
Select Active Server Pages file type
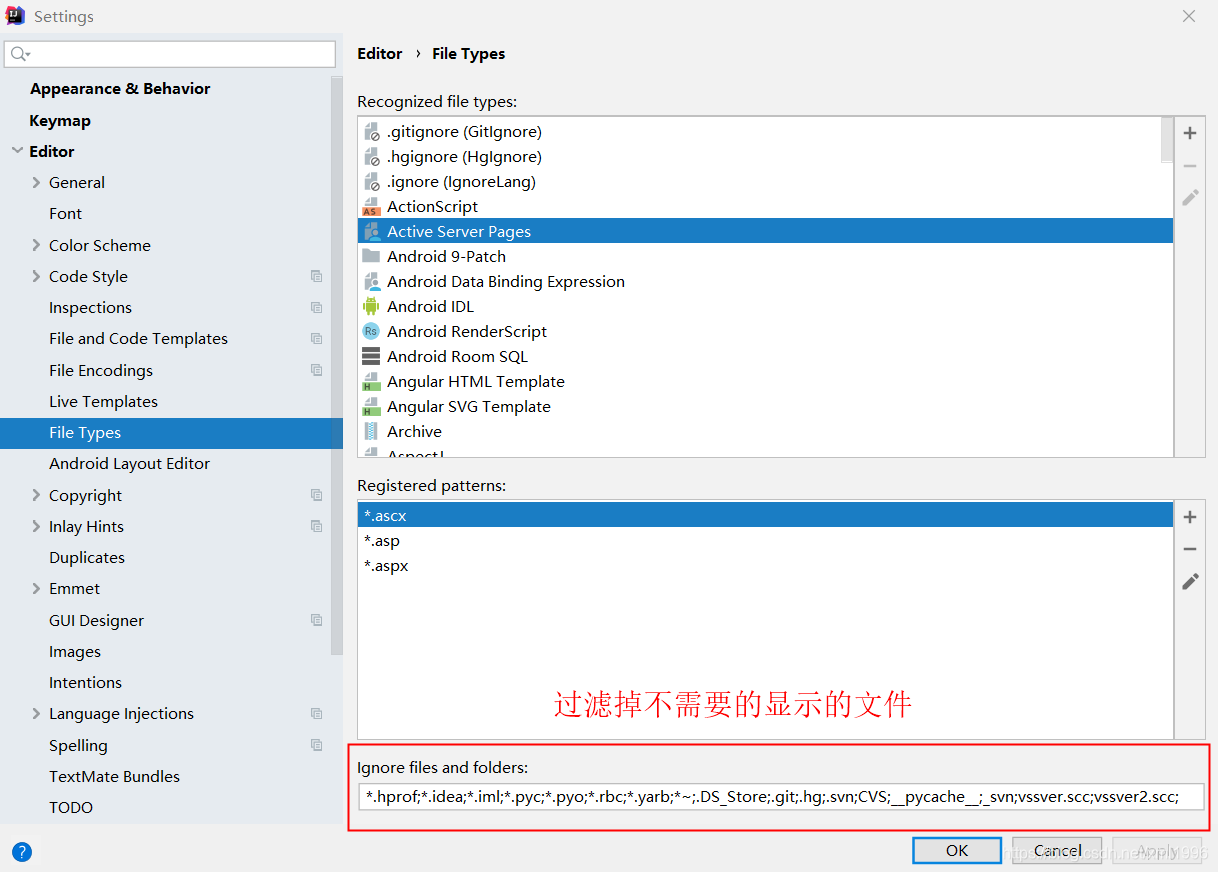click(x=765, y=231)
